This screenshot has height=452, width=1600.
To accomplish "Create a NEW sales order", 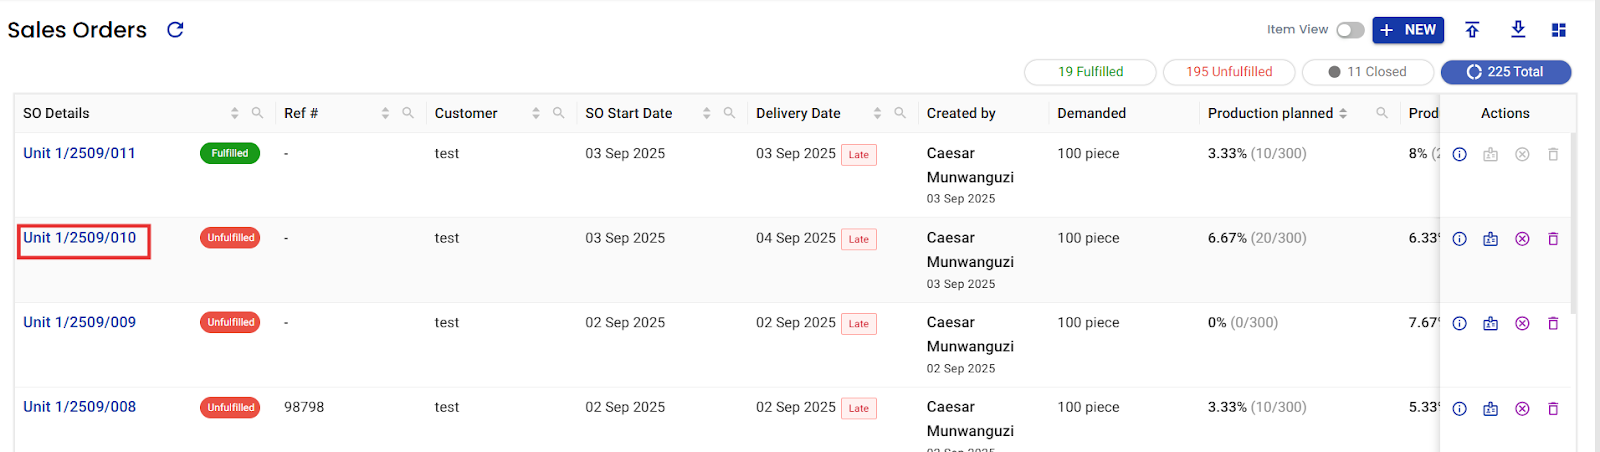I will pyautogui.click(x=1408, y=30).
